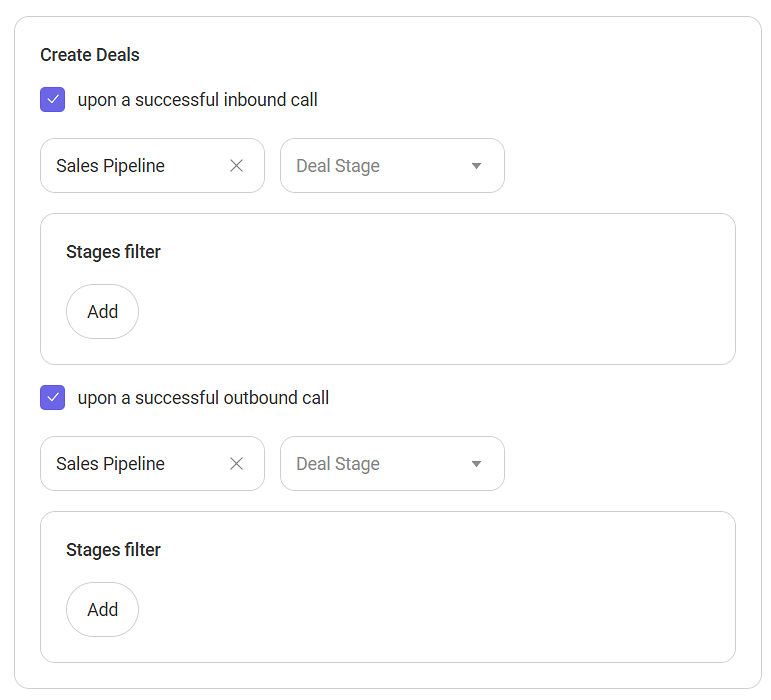Click the 'Sales Pipeline' text in the outbound field
This screenshot has width=771, height=700.
click(110, 464)
